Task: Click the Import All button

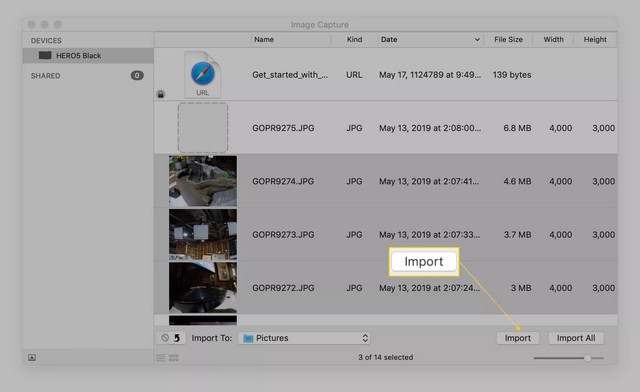Action: pyautogui.click(x=576, y=338)
